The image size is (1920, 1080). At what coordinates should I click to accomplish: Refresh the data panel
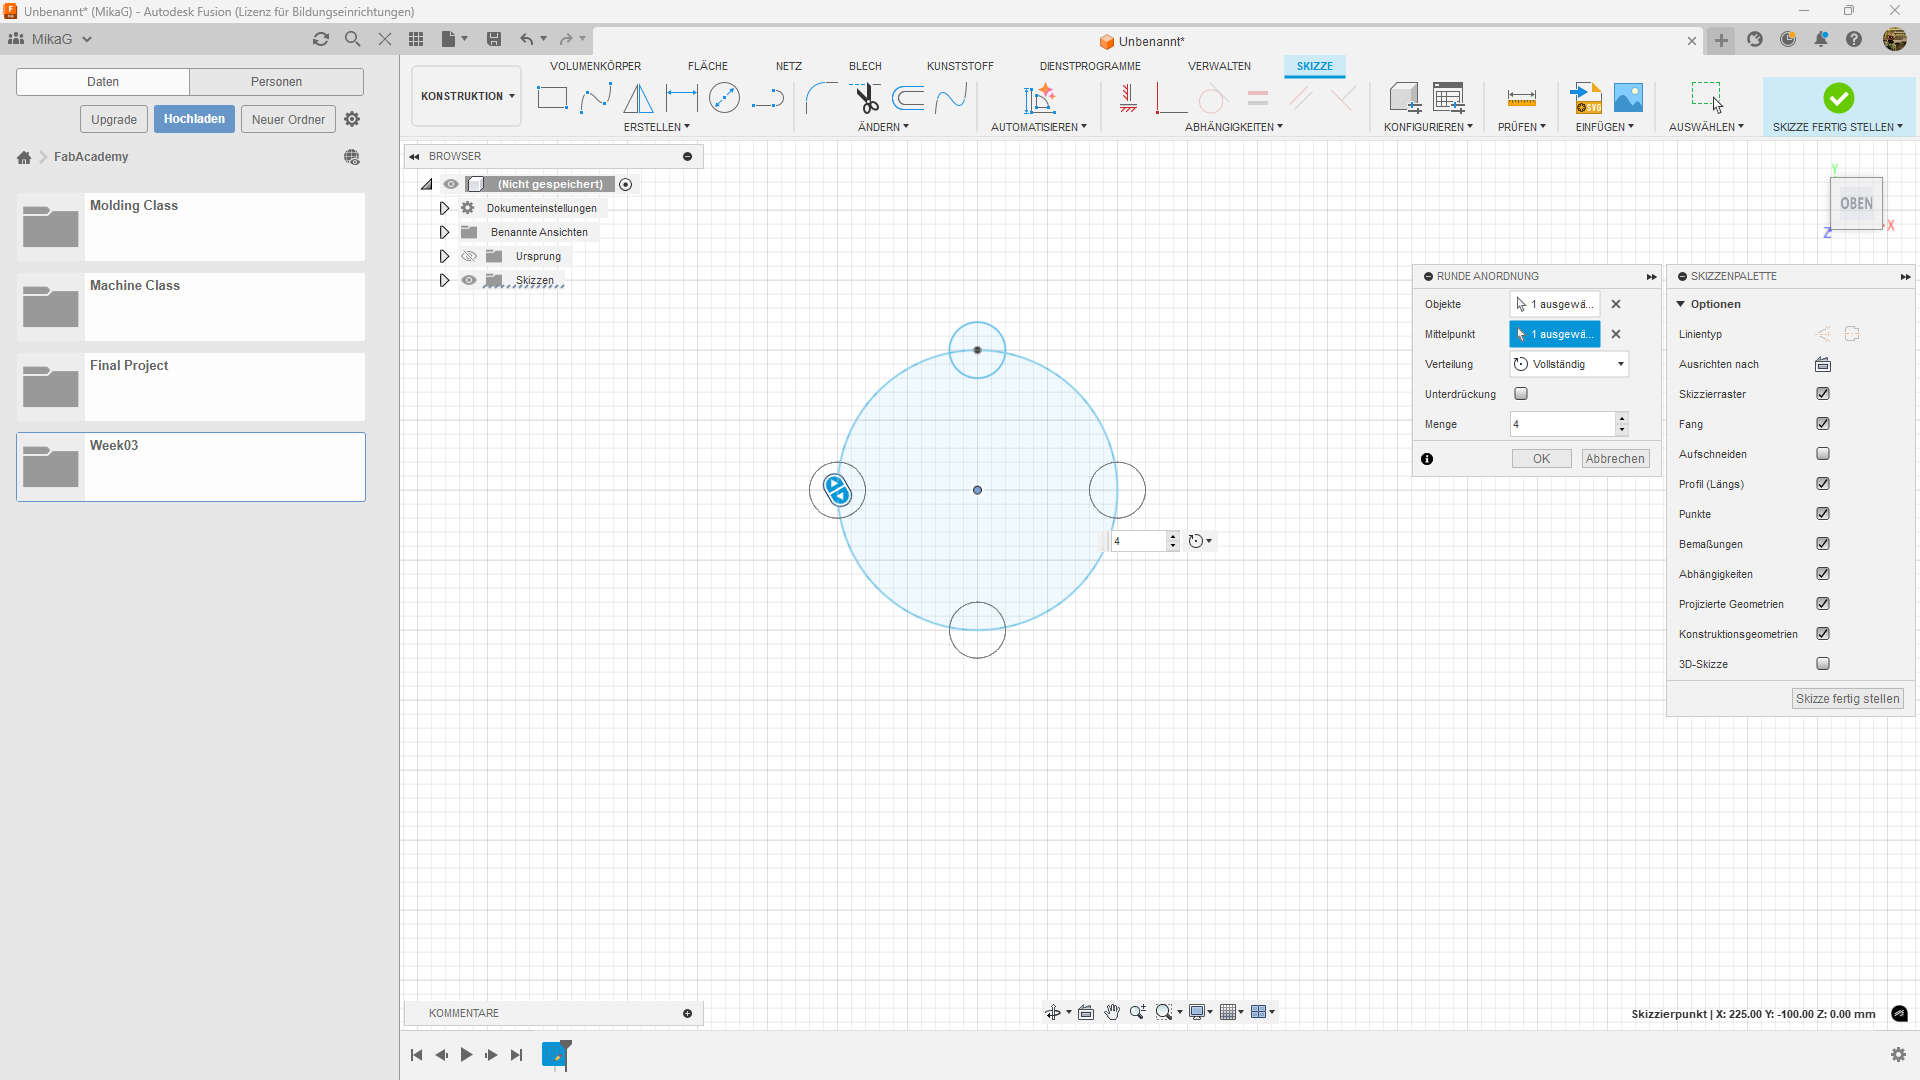coord(320,39)
